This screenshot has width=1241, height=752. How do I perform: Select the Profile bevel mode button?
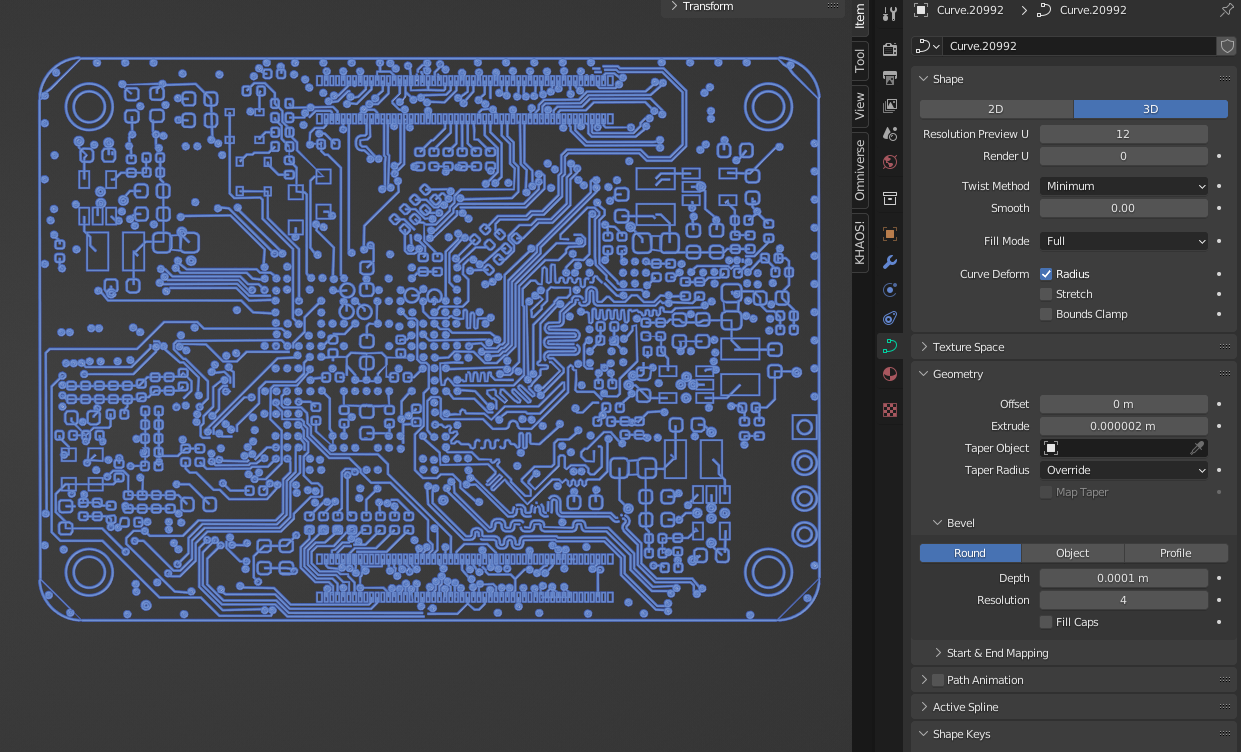point(1175,553)
